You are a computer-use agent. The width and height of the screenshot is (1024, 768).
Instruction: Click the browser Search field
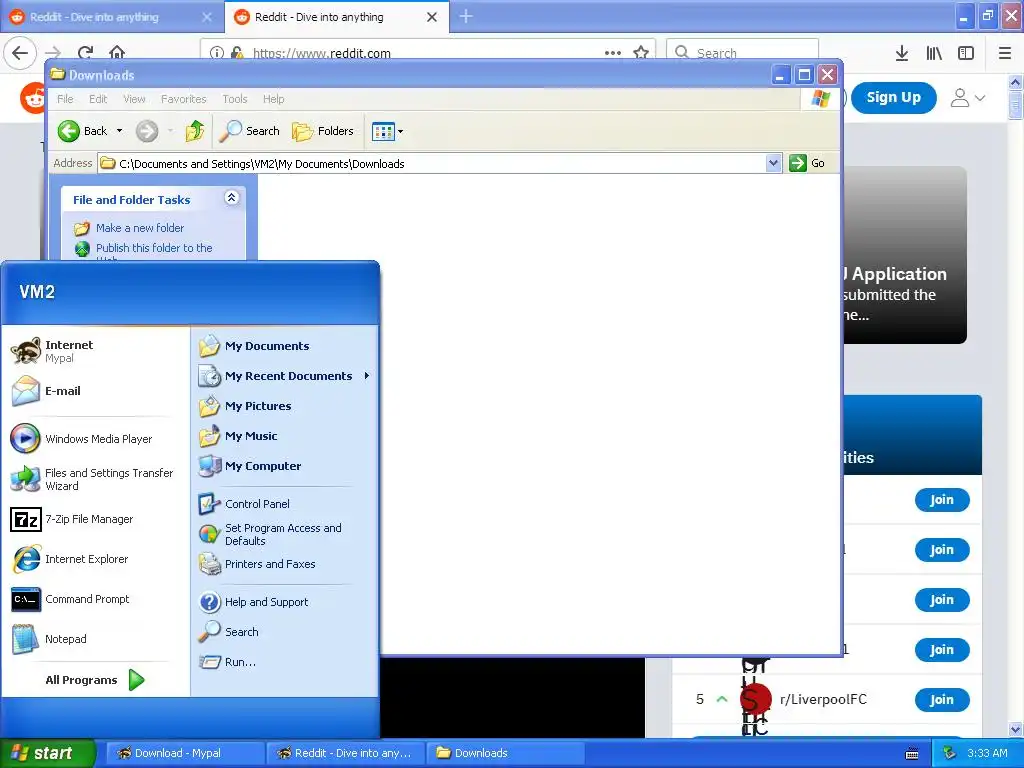pyautogui.click(x=743, y=53)
